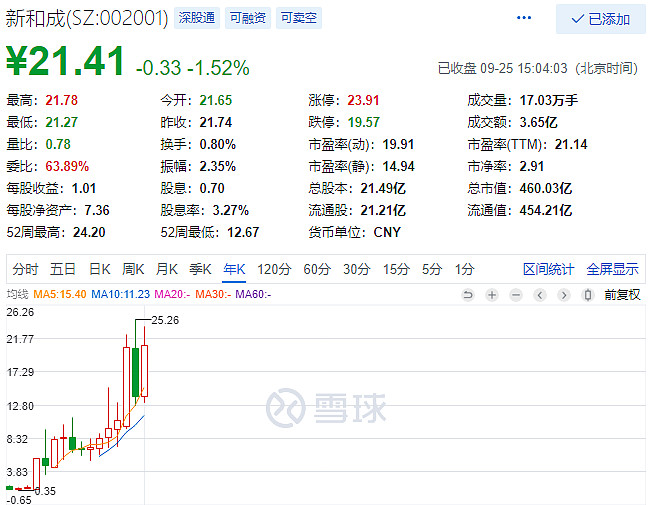Move chart left with previous arrow
Viewport: 662px width, 505px height.
(x=540, y=294)
